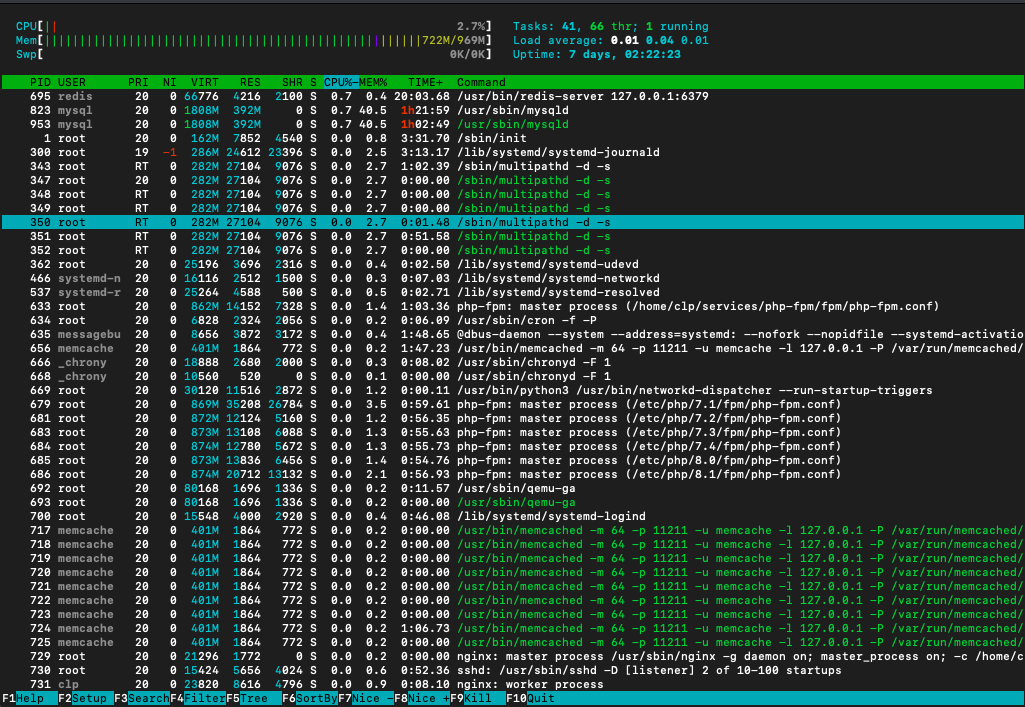Viewport: 1025px width, 707px height.
Task: Activate F4 Filter in the footer
Action: (198, 699)
